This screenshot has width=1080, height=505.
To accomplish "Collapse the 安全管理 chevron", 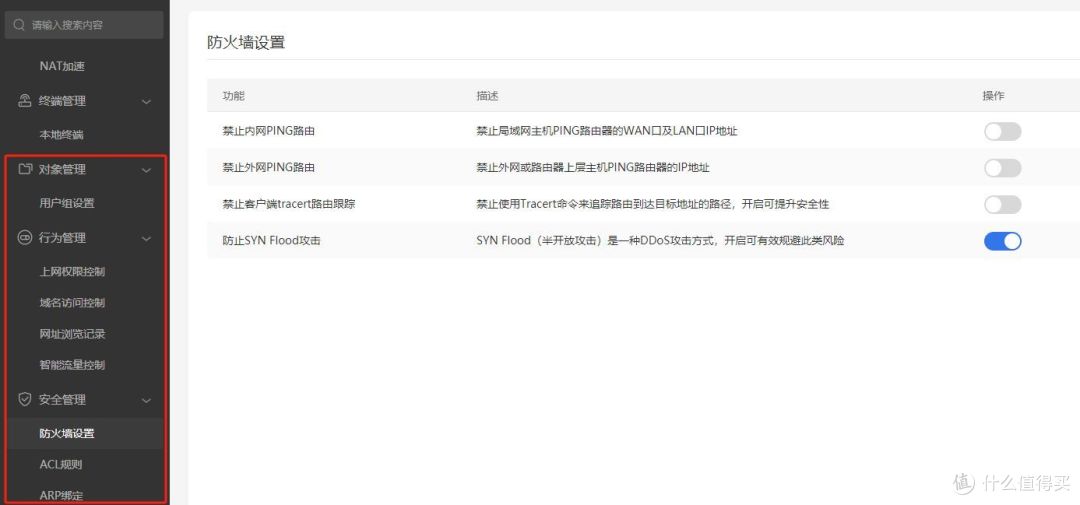I will coord(146,400).
